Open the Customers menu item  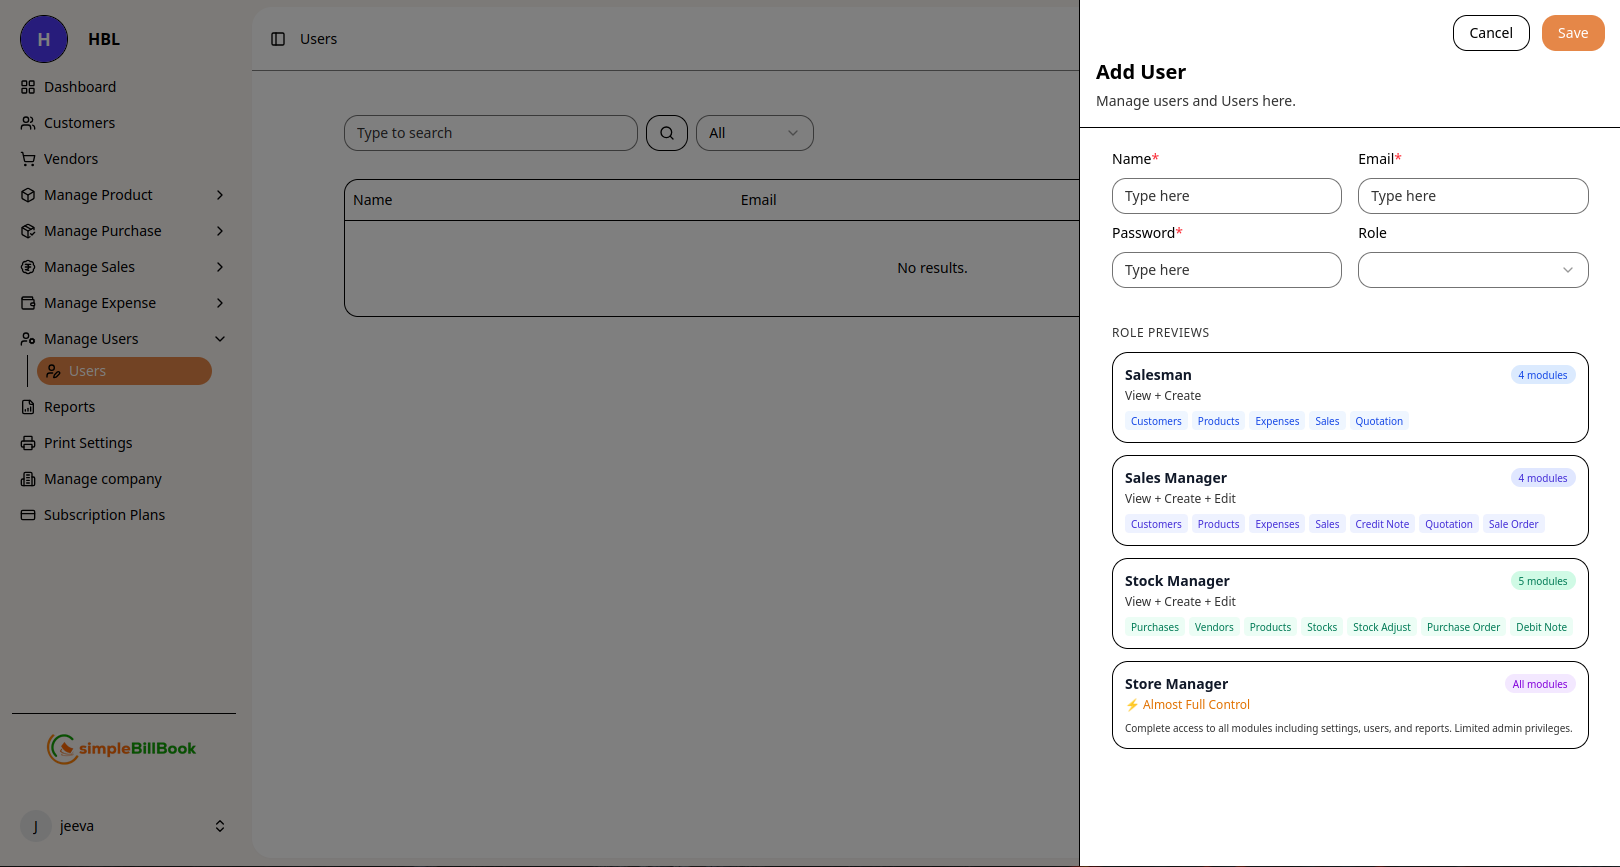[79, 123]
